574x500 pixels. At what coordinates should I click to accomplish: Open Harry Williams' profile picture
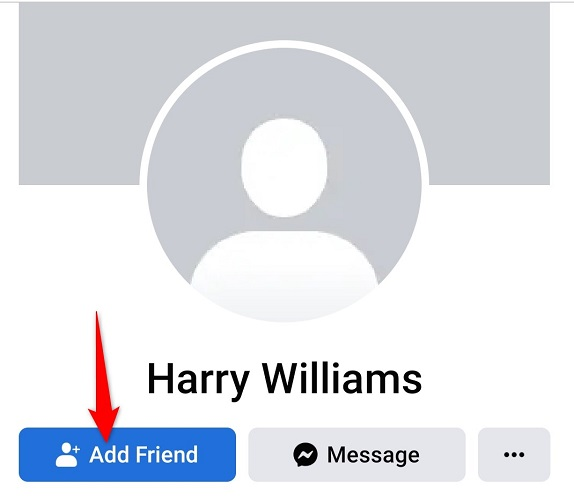pyautogui.click(x=284, y=185)
